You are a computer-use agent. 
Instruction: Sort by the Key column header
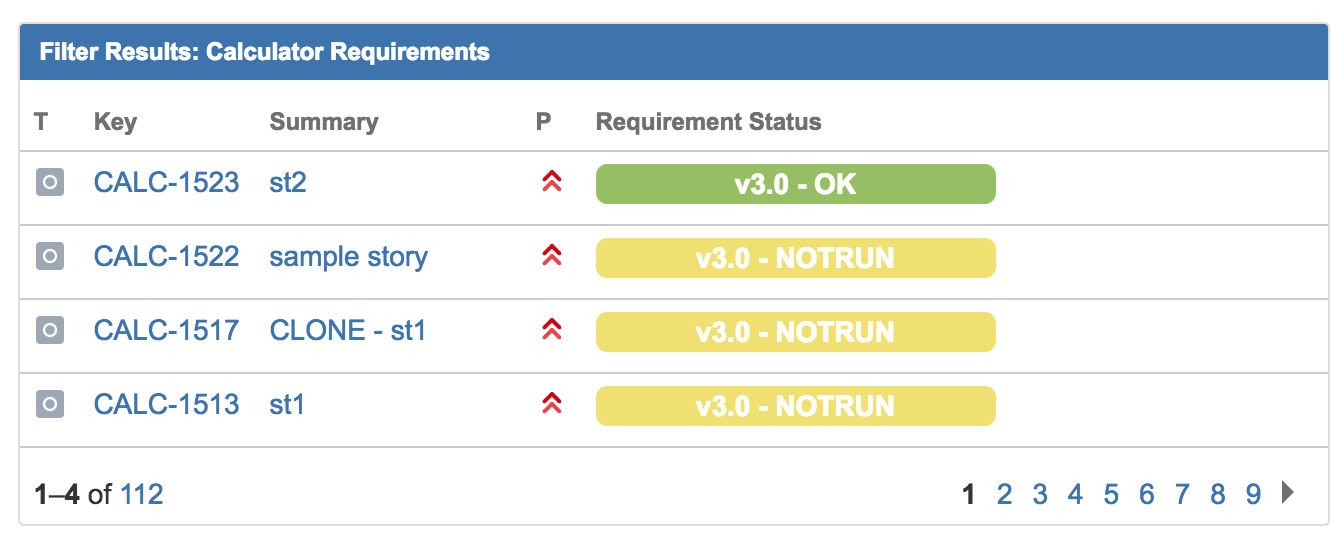[115, 122]
